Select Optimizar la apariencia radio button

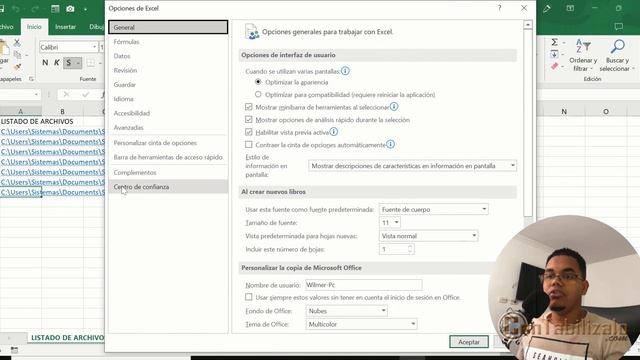click(x=258, y=82)
